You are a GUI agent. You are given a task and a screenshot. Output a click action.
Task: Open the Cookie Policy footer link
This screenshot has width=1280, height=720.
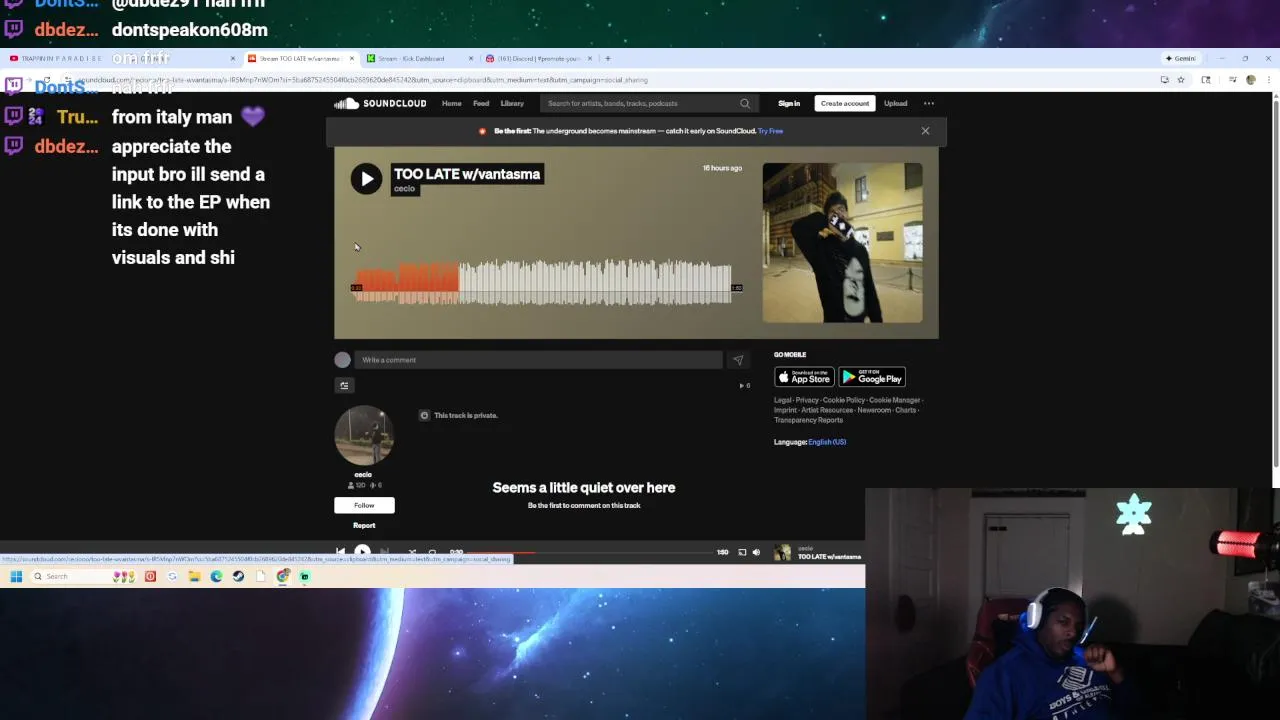pyautogui.click(x=844, y=400)
